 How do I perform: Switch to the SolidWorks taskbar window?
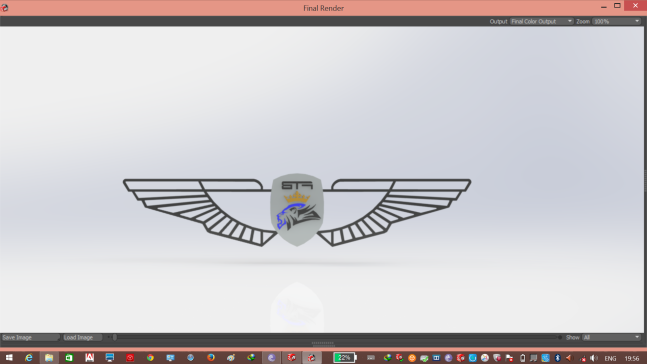click(x=291, y=358)
